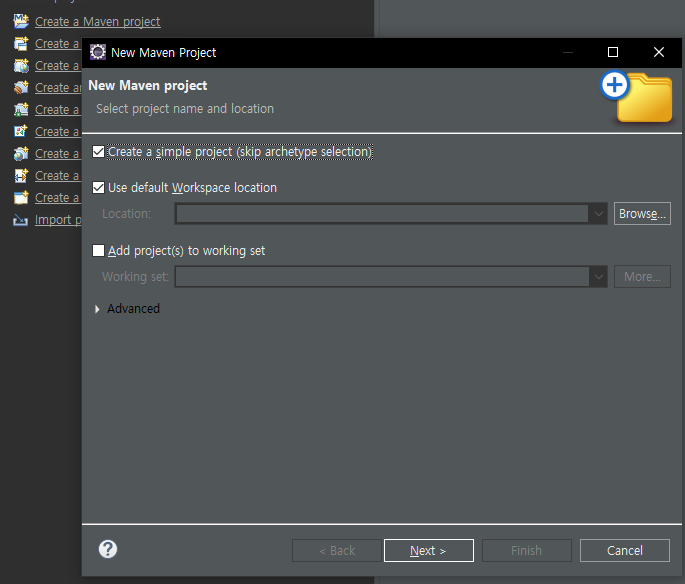Click the 'New Maven project' heading text
The height and width of the screenshot is (584, 685).
tap(148, 86)
